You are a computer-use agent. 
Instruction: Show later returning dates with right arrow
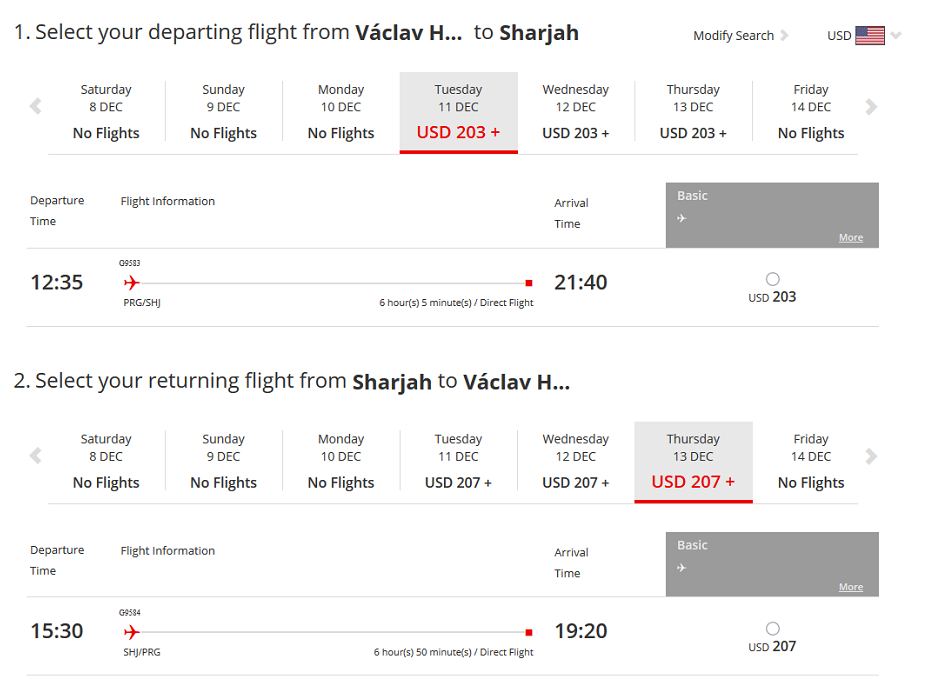871,456
